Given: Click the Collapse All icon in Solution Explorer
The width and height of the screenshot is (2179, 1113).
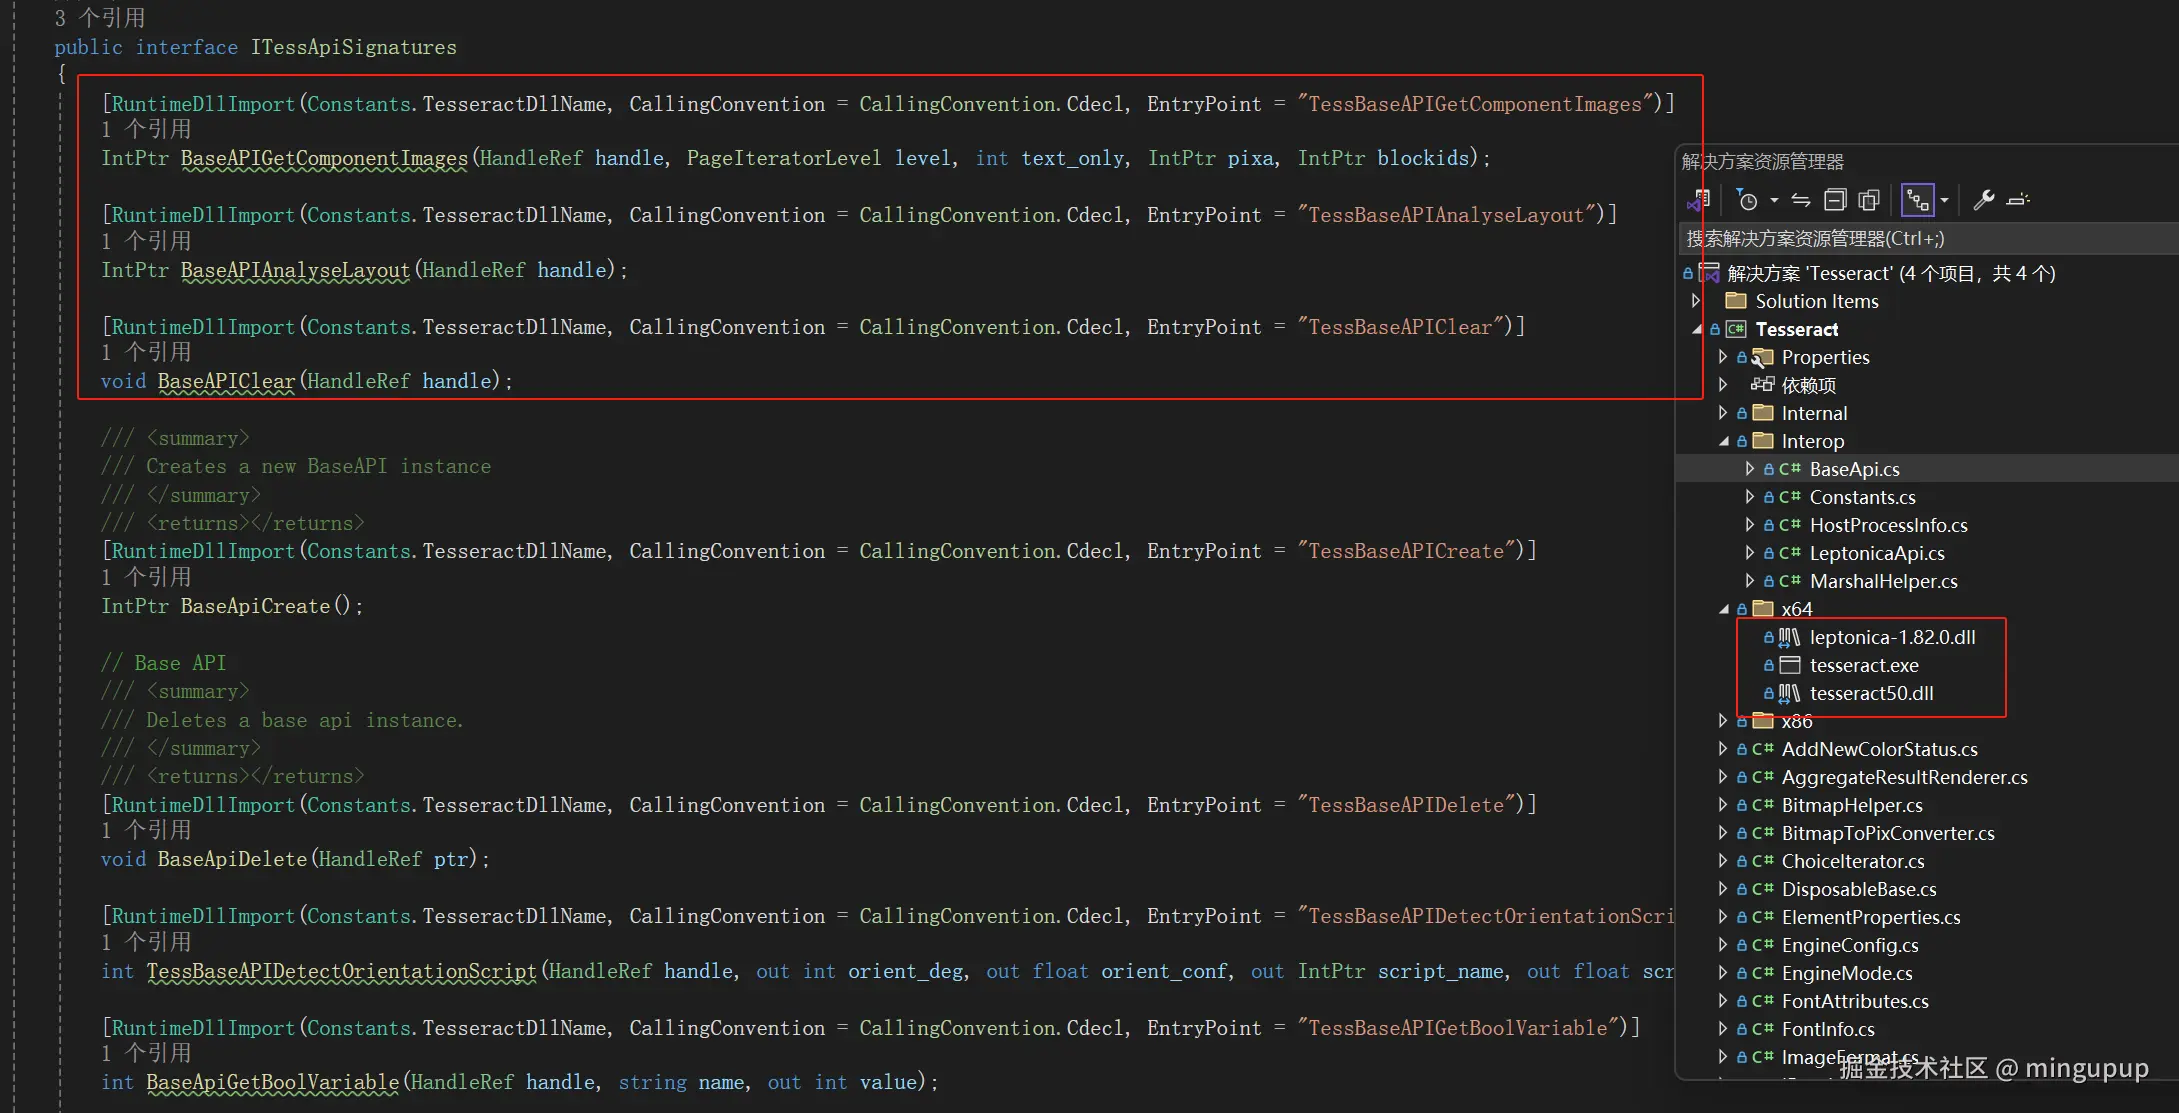Looking at the screenshot, I should click(1835, 201).
